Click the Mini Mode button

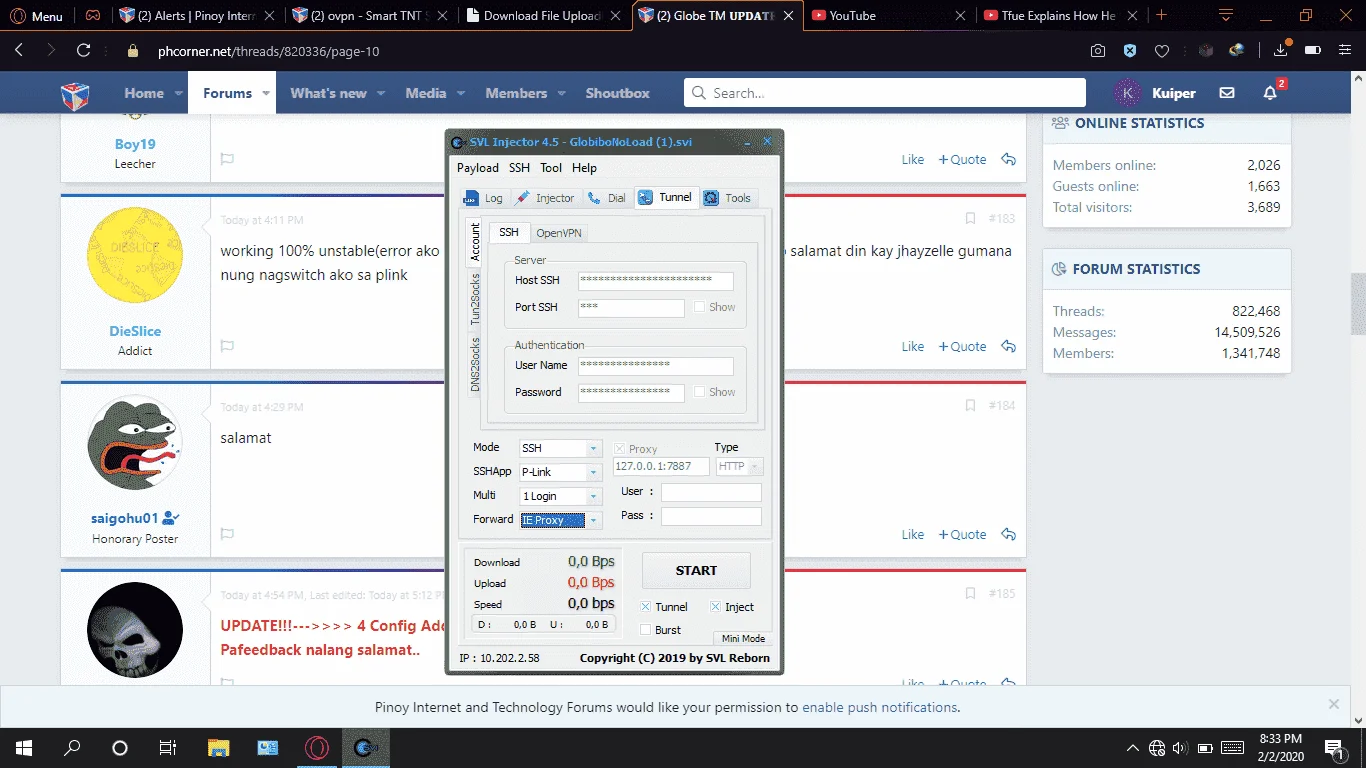(743, 638)
